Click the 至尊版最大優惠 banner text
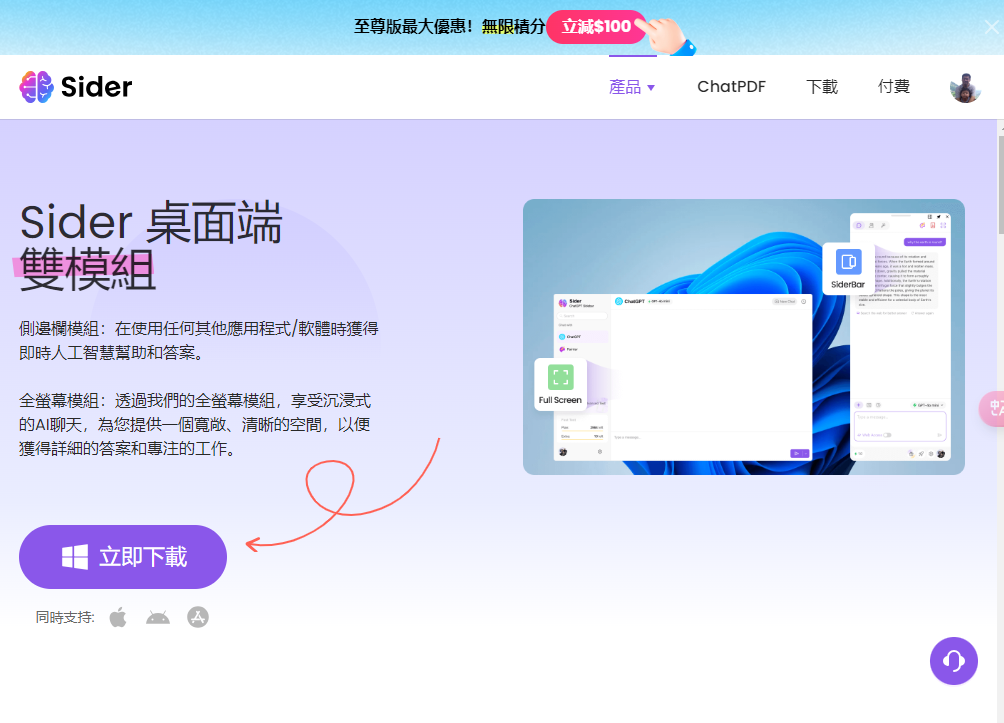1004x723 pixels. pos(413,27)
